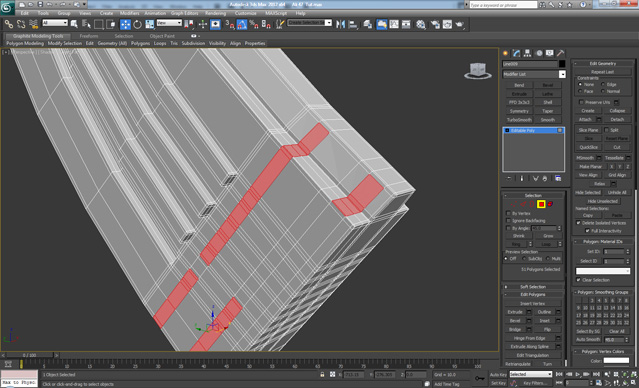Click the vertex Color white swatch
The height and width of the screenshot is (388, 639).
coord(616,361)
